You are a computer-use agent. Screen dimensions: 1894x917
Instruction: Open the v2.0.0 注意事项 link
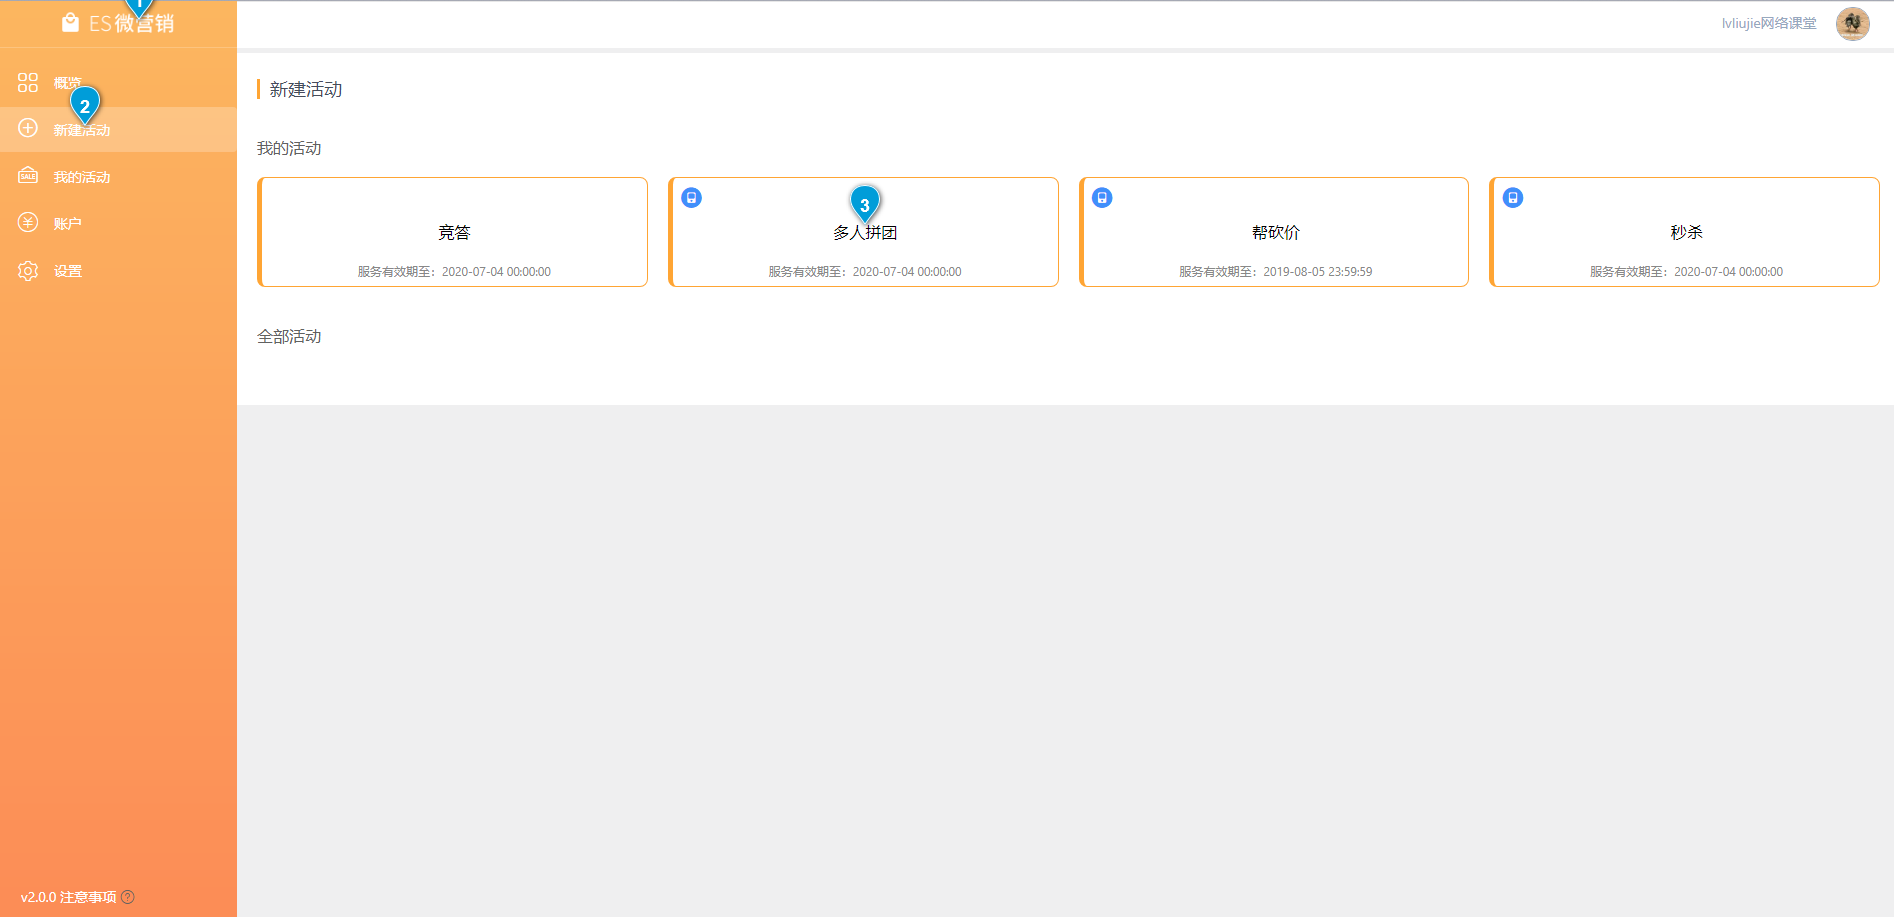tap(68, 897)
